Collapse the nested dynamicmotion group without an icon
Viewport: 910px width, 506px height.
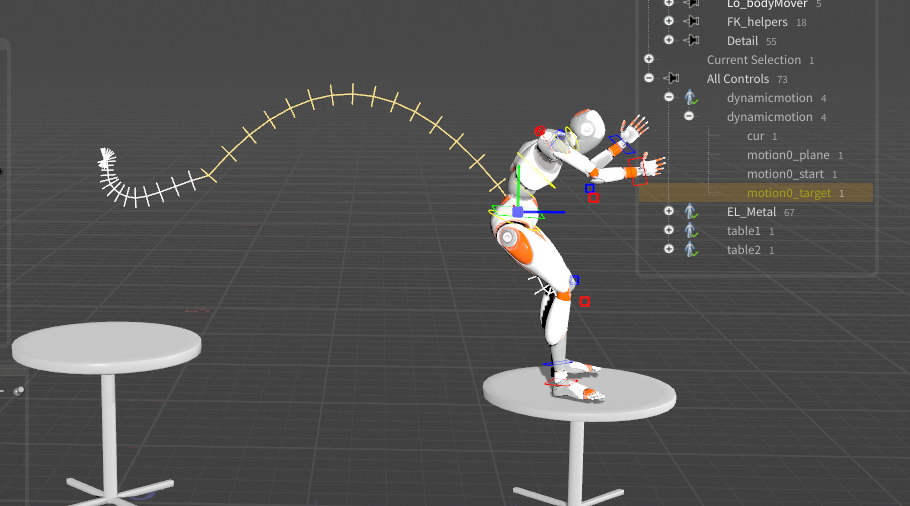(689, 116)
